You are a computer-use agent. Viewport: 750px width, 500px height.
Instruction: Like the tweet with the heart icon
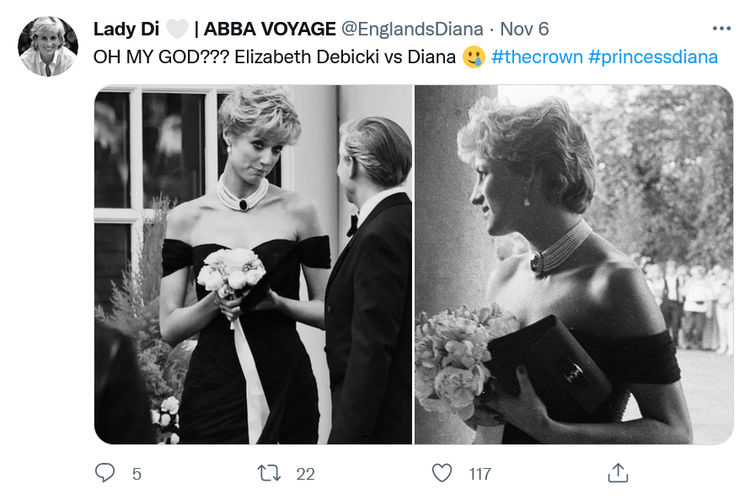click(x=441, y=472)
